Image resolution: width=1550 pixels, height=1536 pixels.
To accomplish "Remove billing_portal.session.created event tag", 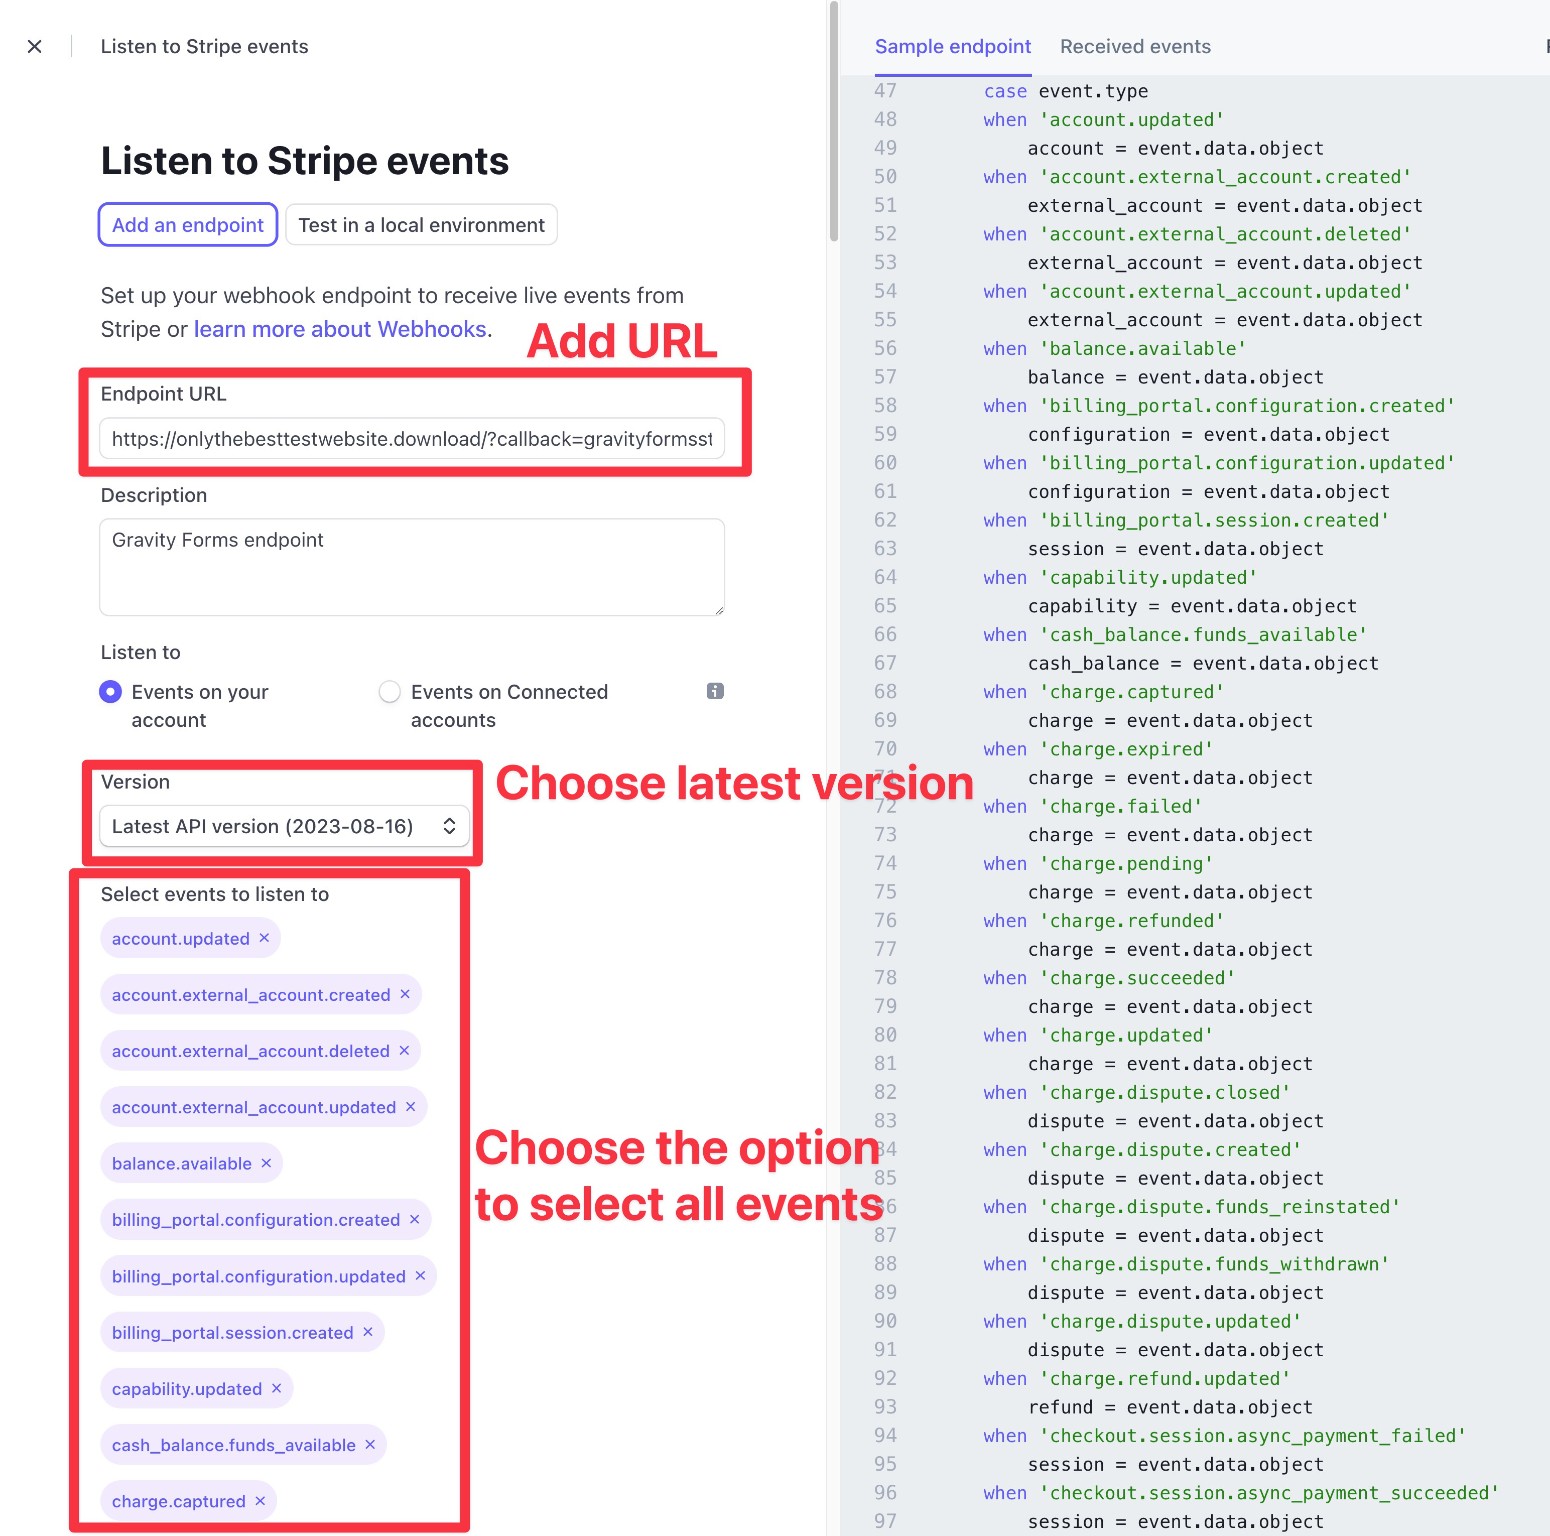I will [368, 1332].
